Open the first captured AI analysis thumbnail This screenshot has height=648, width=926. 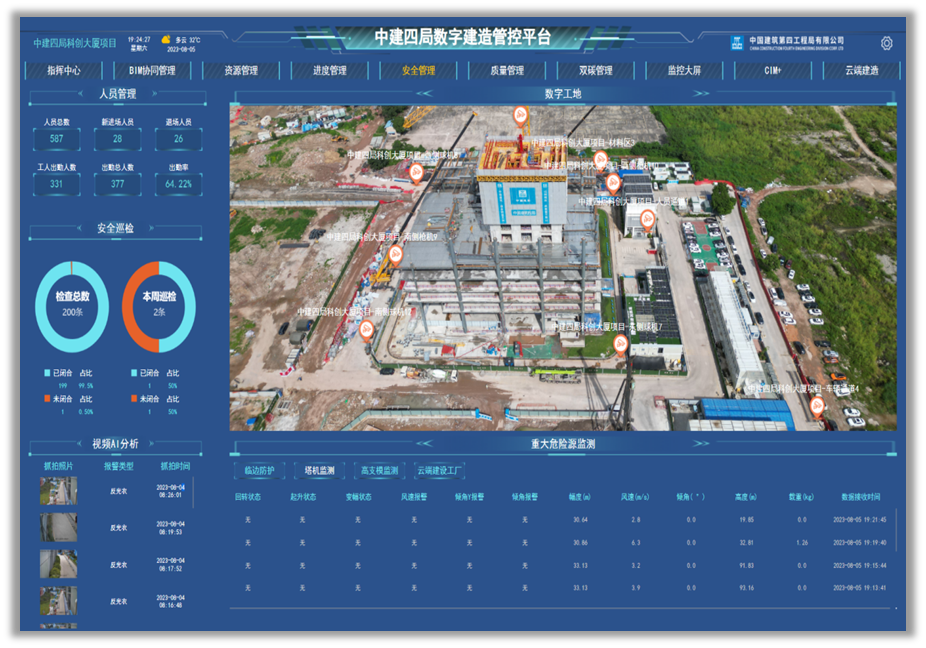coord(58,490)
